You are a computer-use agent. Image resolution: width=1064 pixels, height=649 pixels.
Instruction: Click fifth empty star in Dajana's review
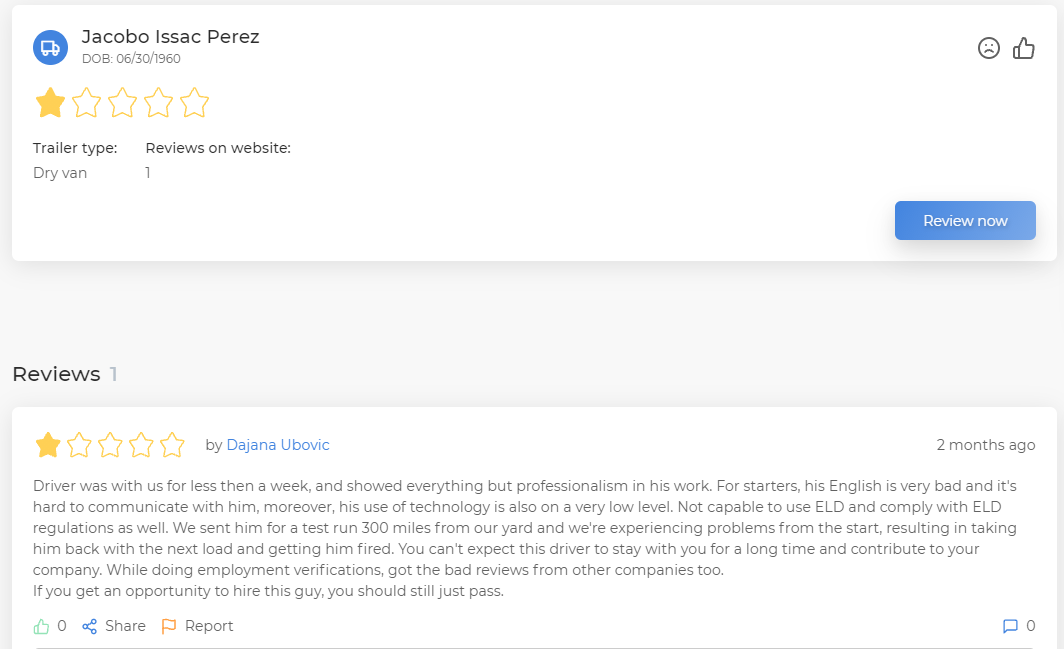click(172, 445)
